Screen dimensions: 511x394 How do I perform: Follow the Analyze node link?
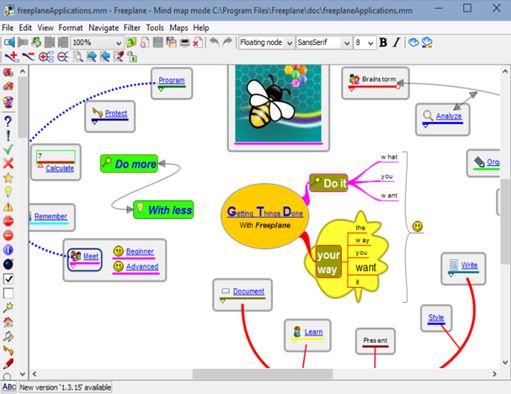449,116
